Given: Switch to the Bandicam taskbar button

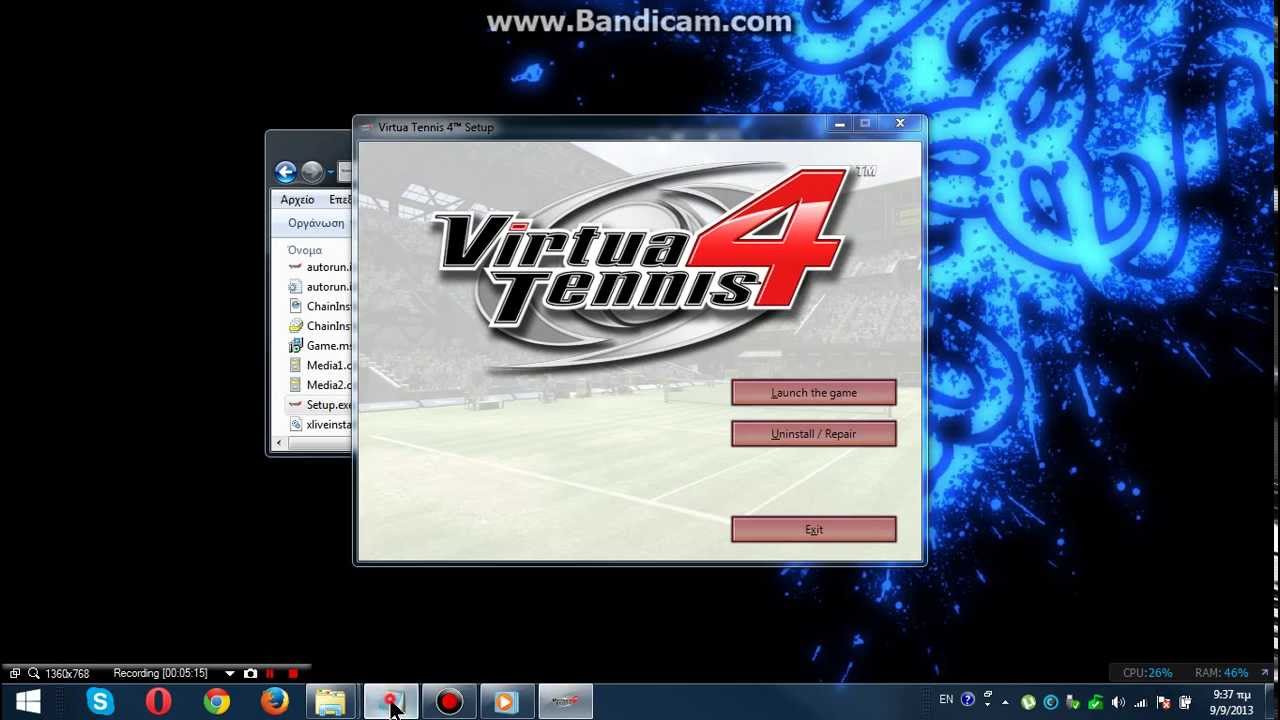Looking at the screenshot, I should (x=449, y=702).
